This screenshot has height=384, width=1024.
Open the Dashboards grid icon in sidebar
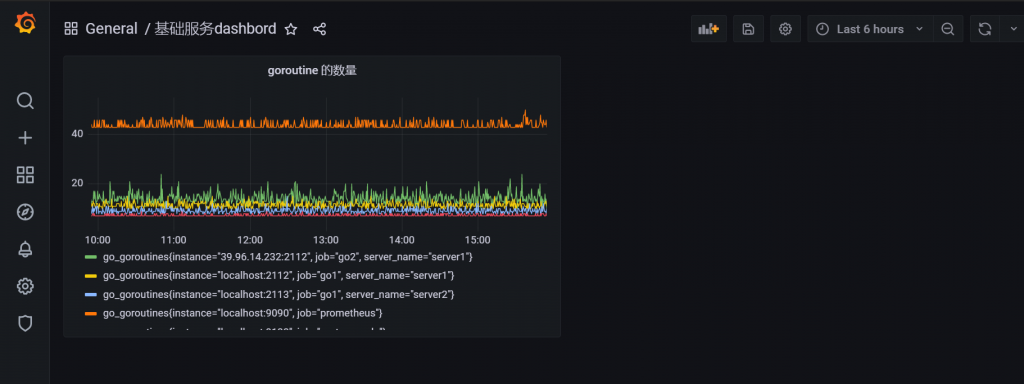coord(25,175)
